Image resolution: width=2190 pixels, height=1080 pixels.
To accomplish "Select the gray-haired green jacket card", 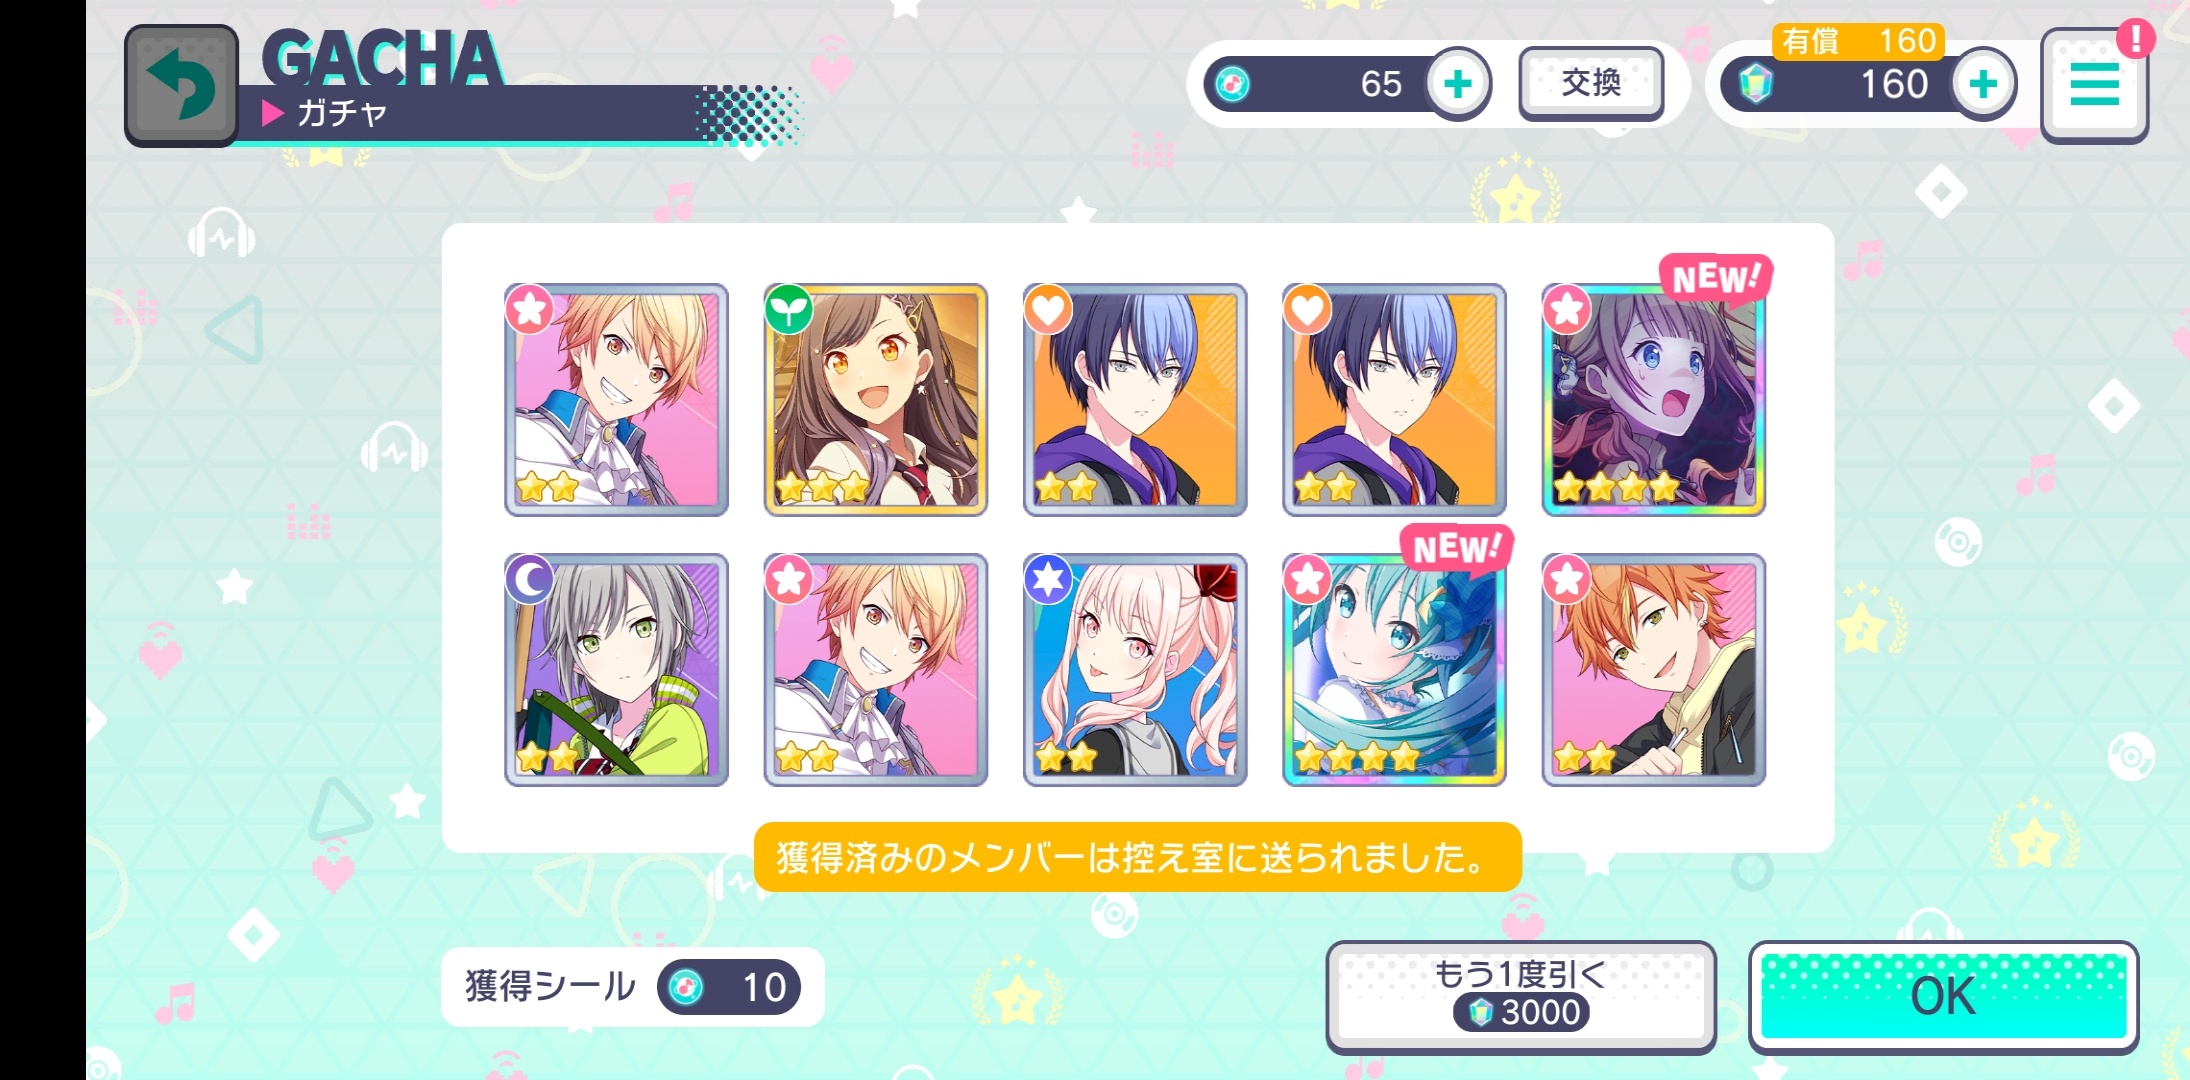I will (x=616, y=670).
